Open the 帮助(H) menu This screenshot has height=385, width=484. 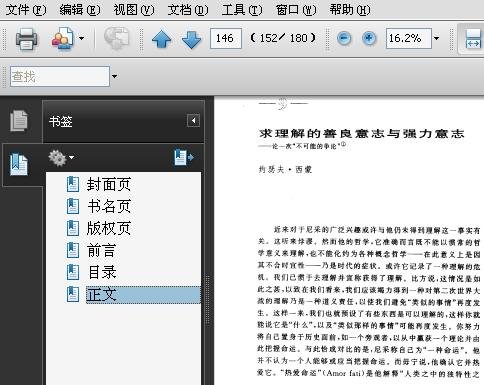350,10
